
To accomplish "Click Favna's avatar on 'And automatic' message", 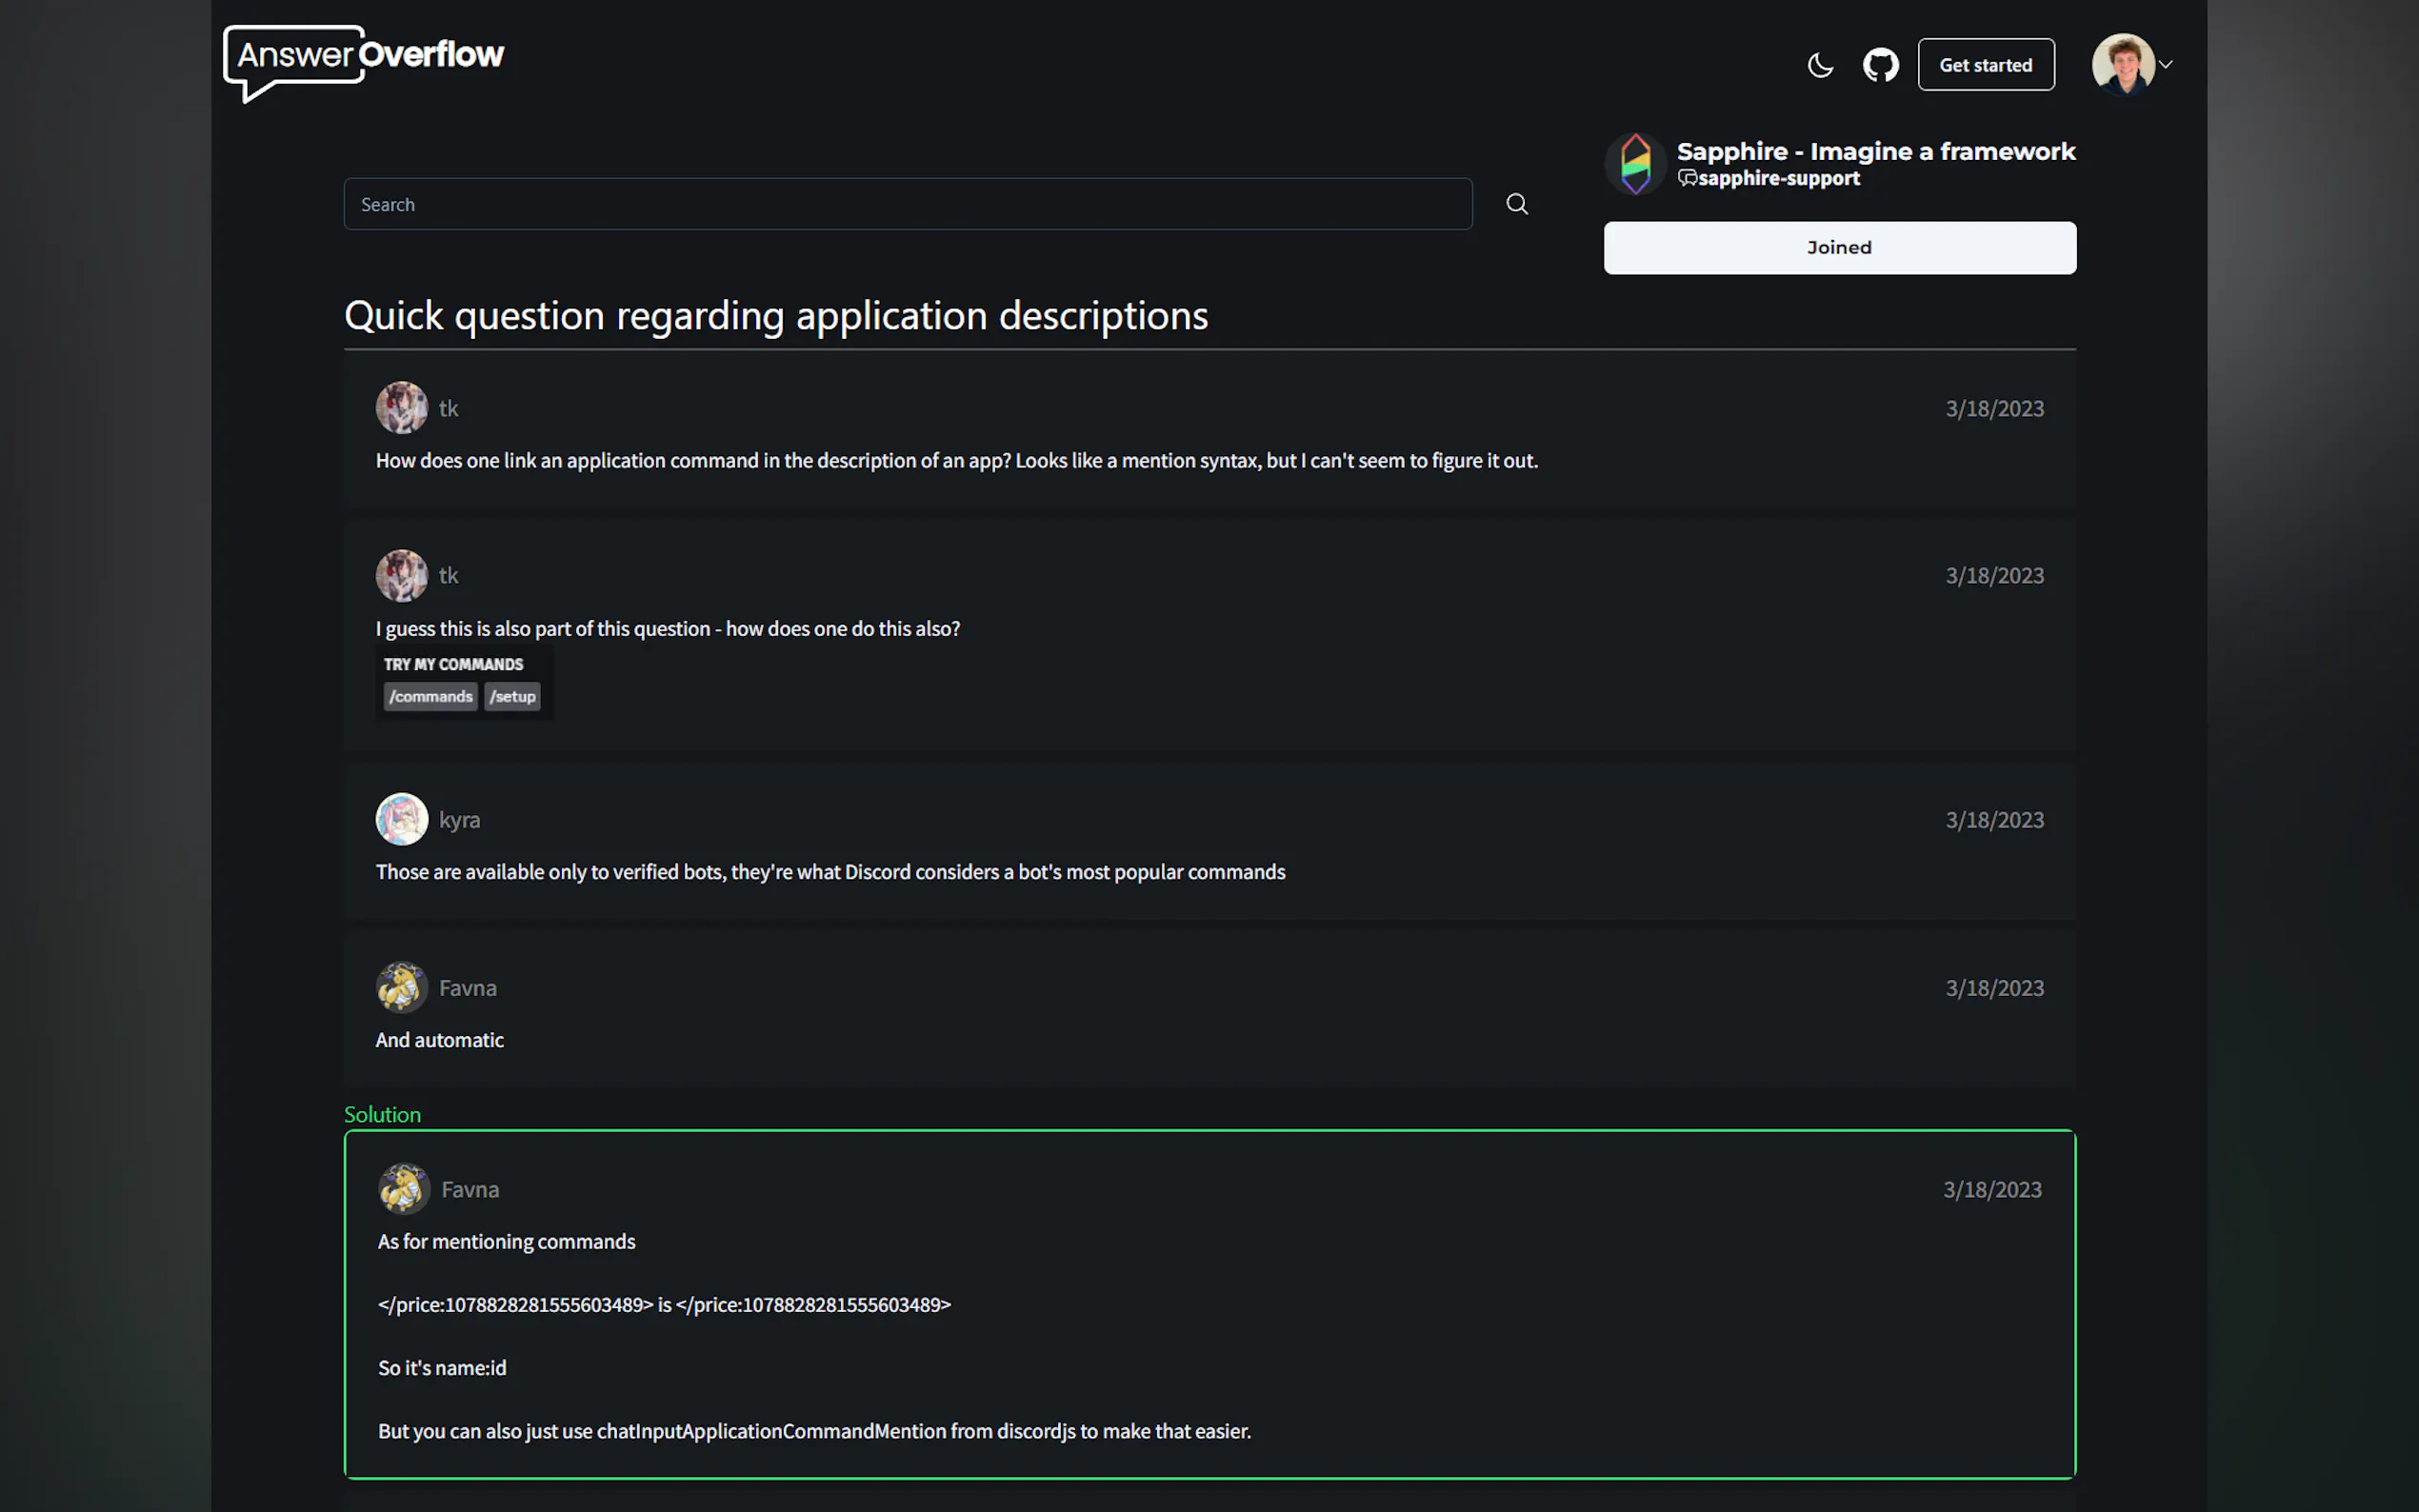I will (401, 987).
